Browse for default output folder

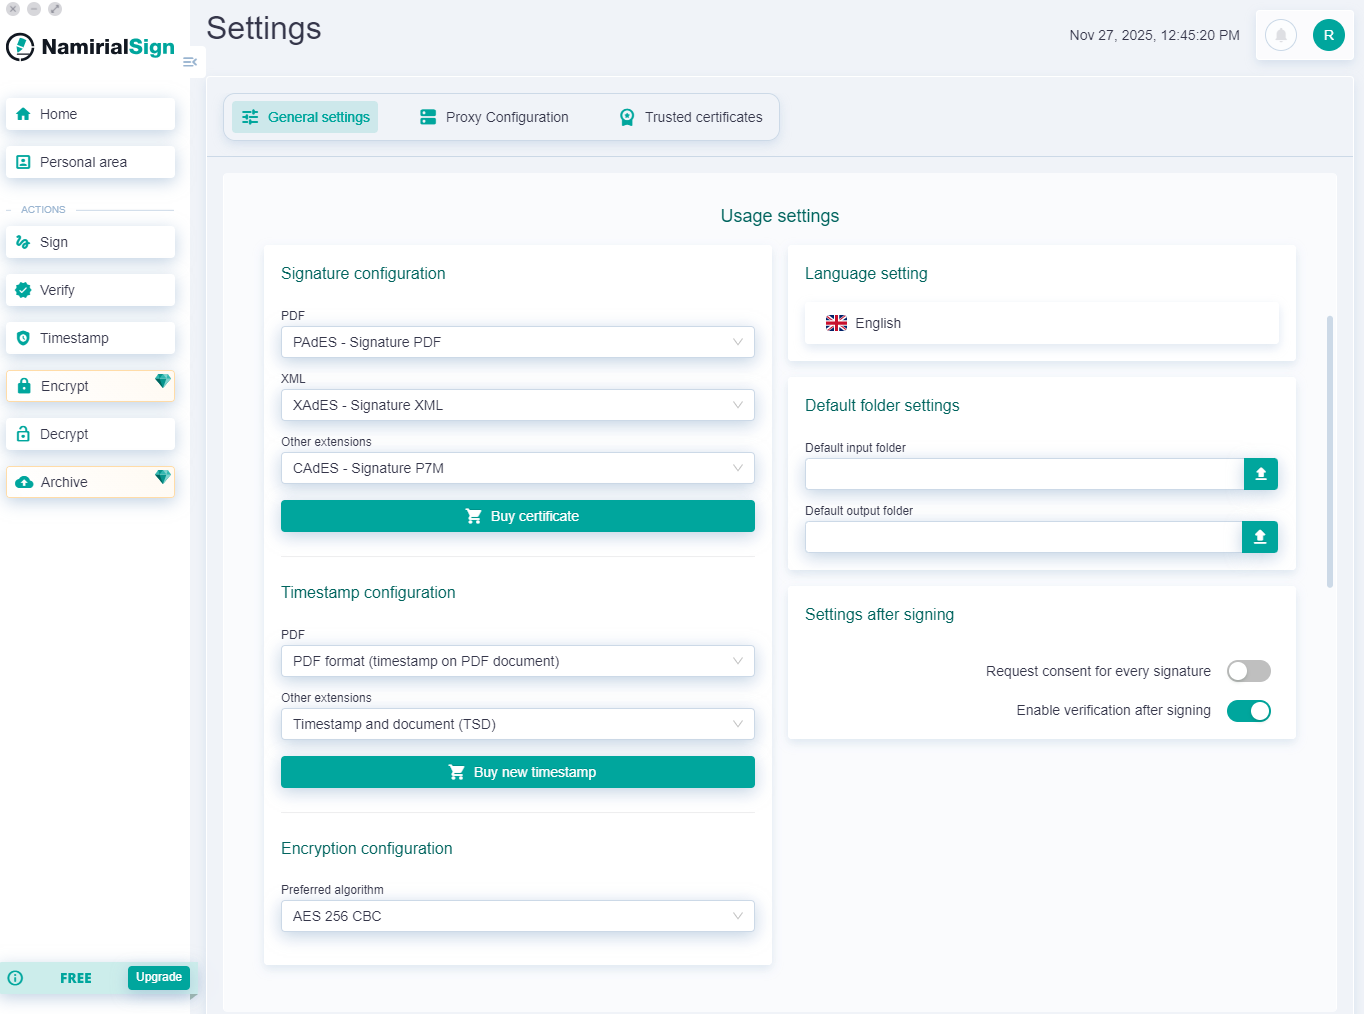pyautogui.click(x=1259, y=537)
